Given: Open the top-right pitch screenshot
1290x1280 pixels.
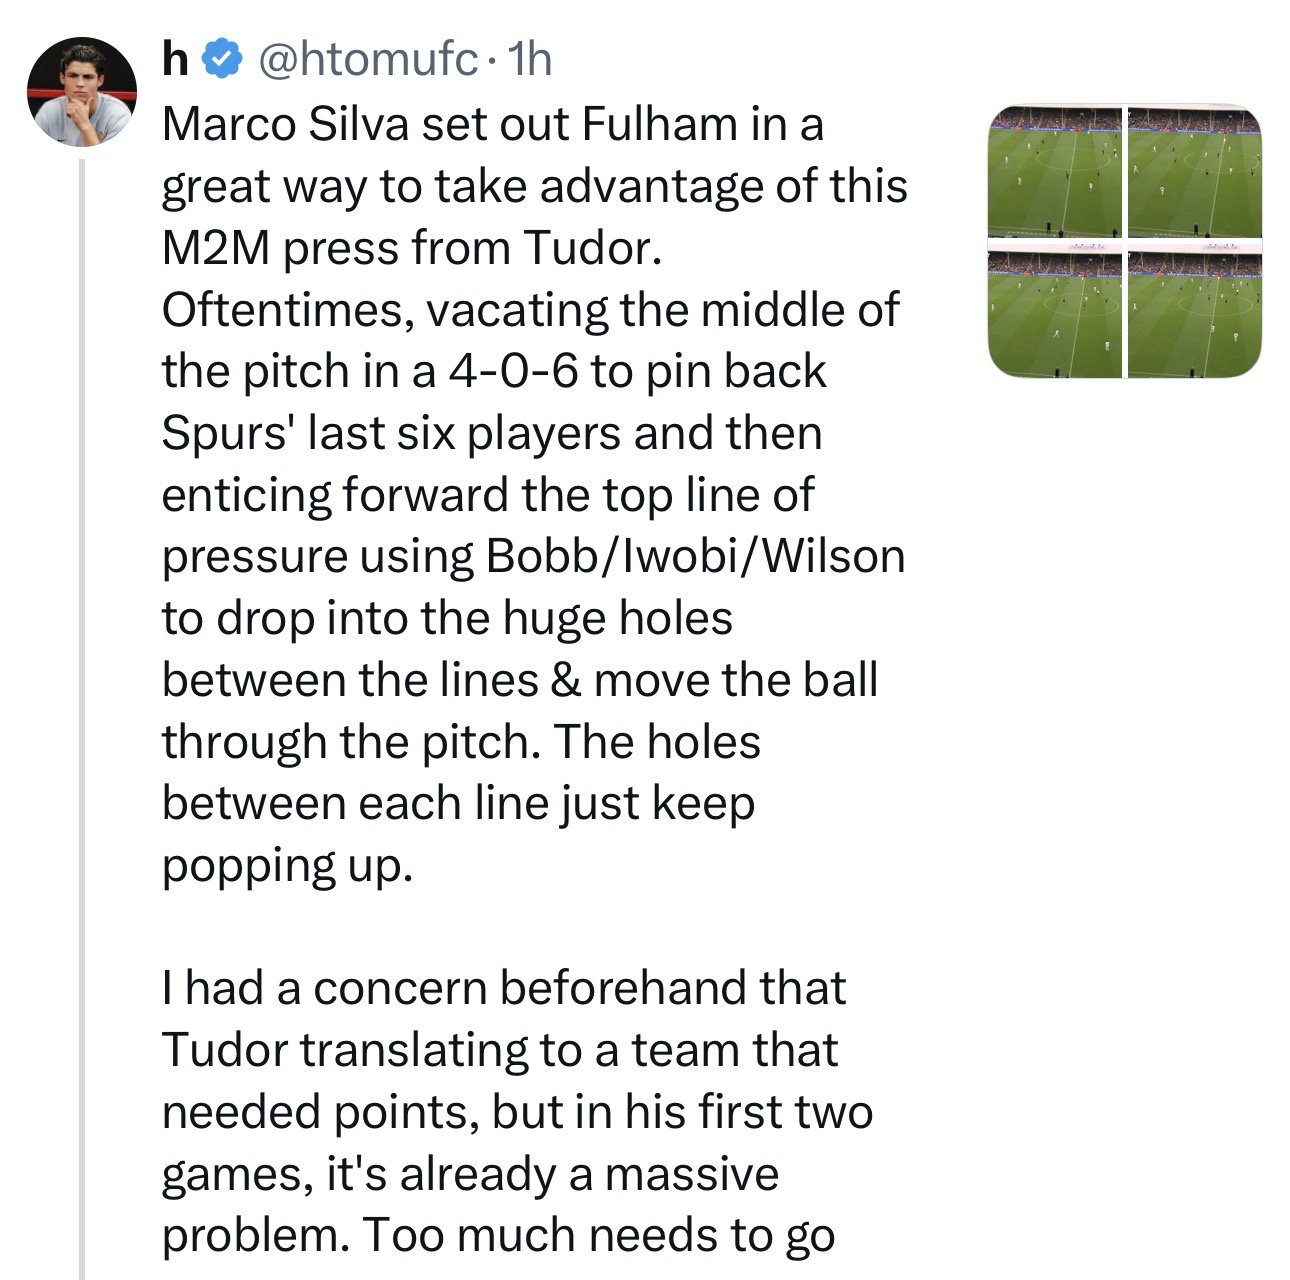Looking at the screenshot, I should [x=1195, y=170].
